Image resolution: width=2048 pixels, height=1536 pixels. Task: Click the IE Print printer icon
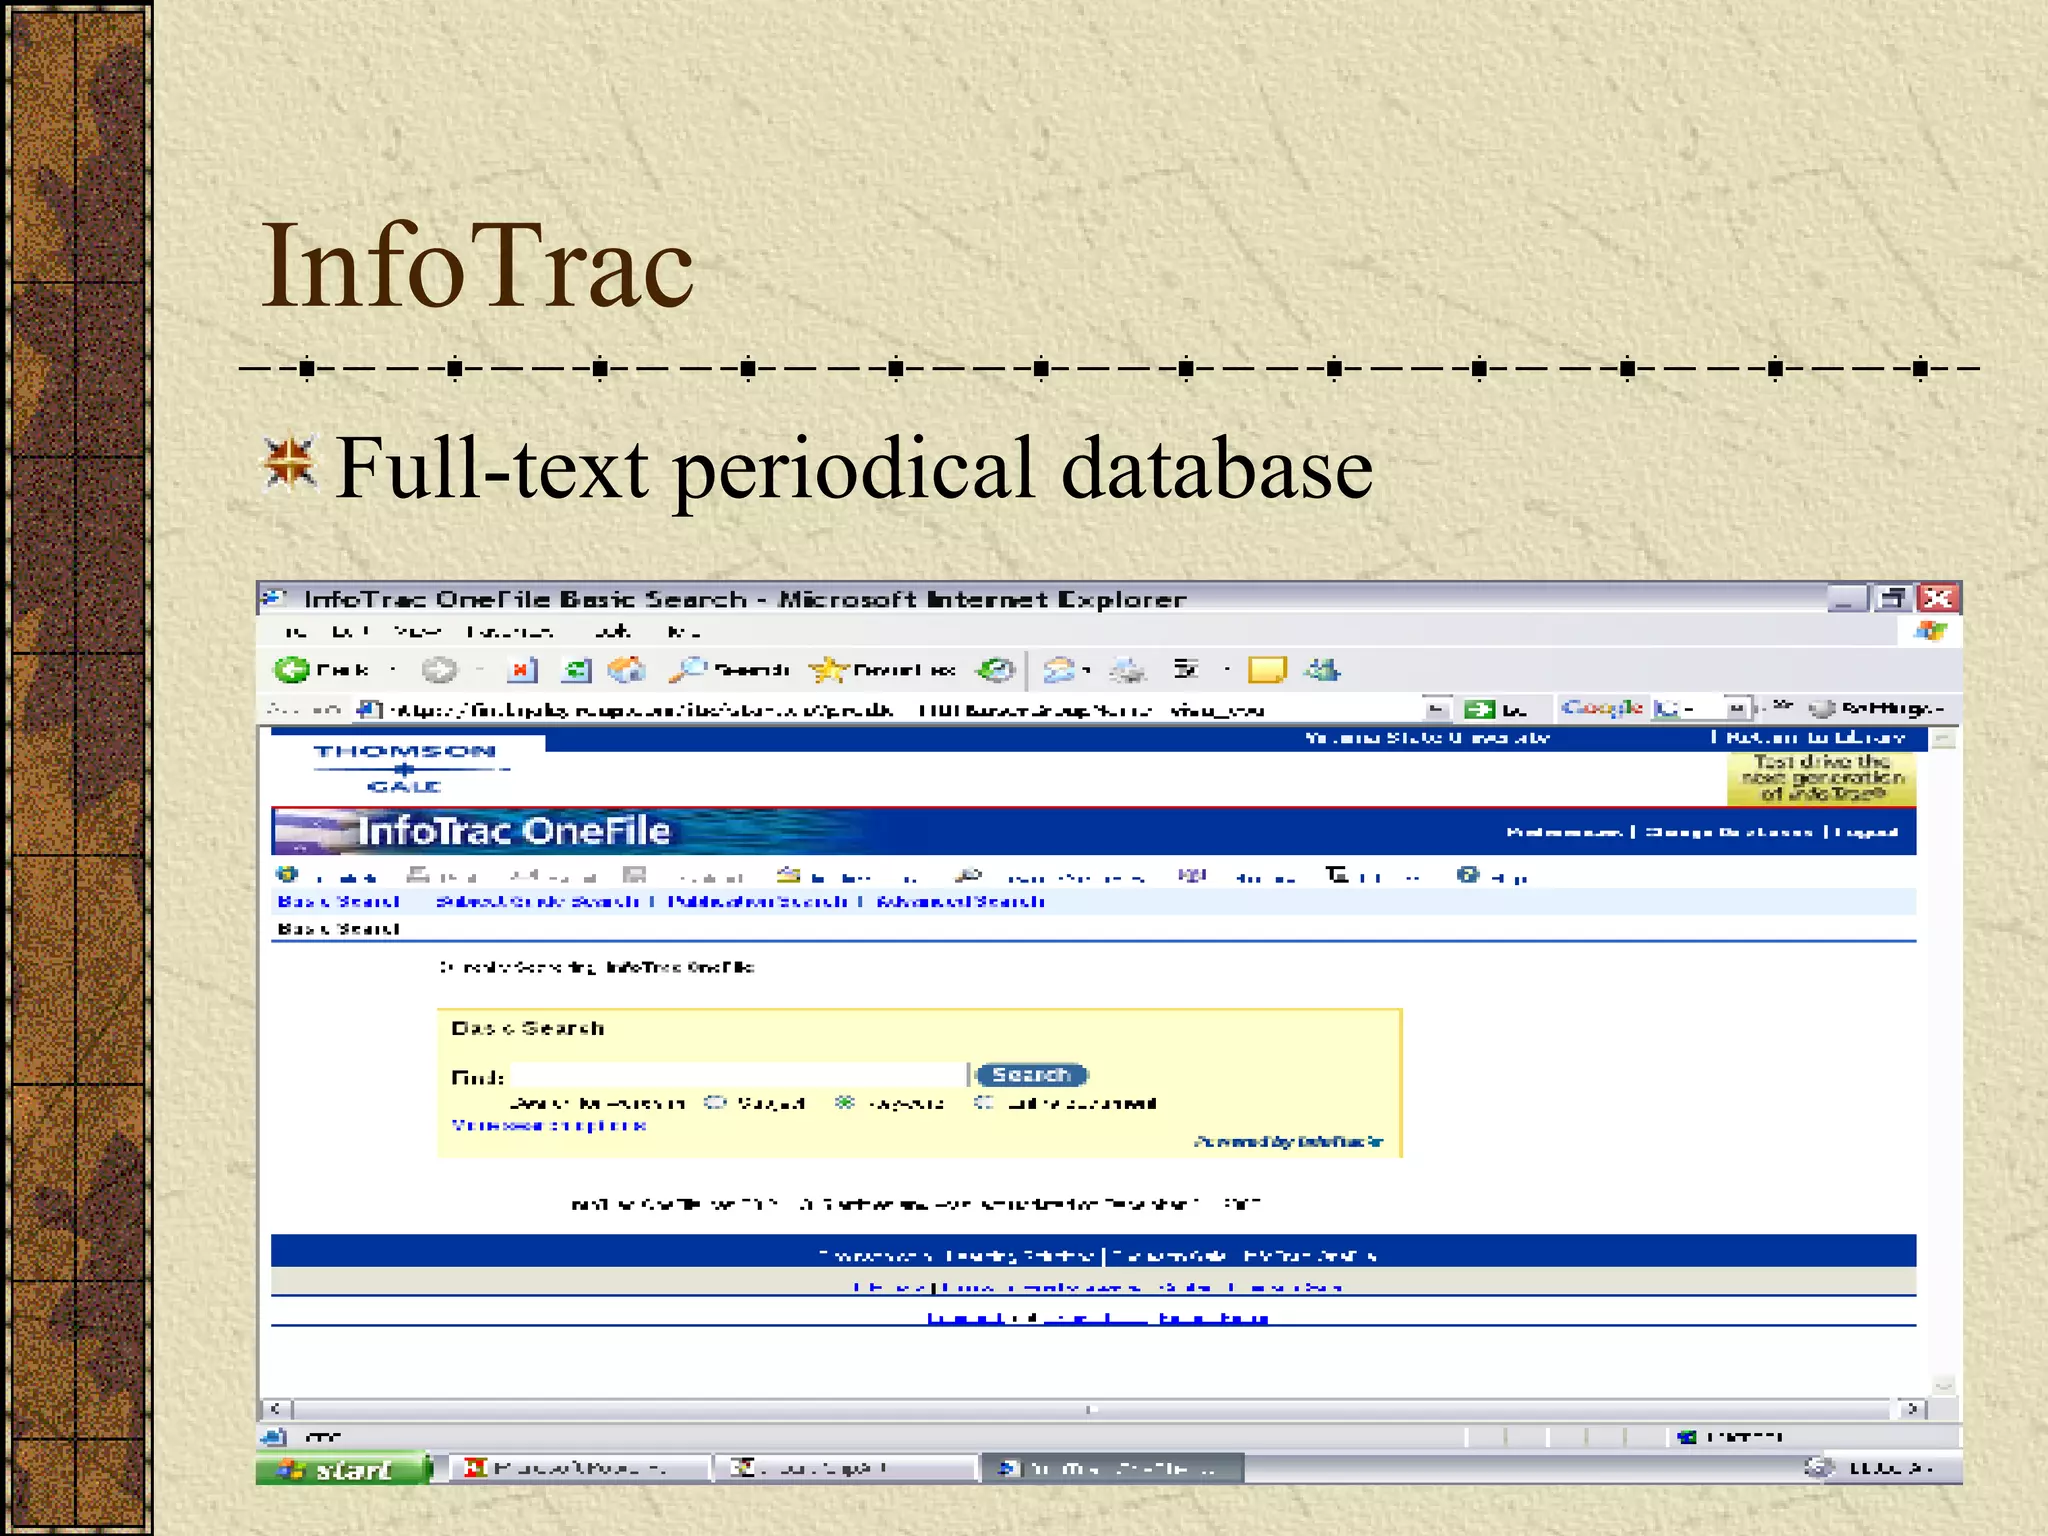tap(1128, 669)
